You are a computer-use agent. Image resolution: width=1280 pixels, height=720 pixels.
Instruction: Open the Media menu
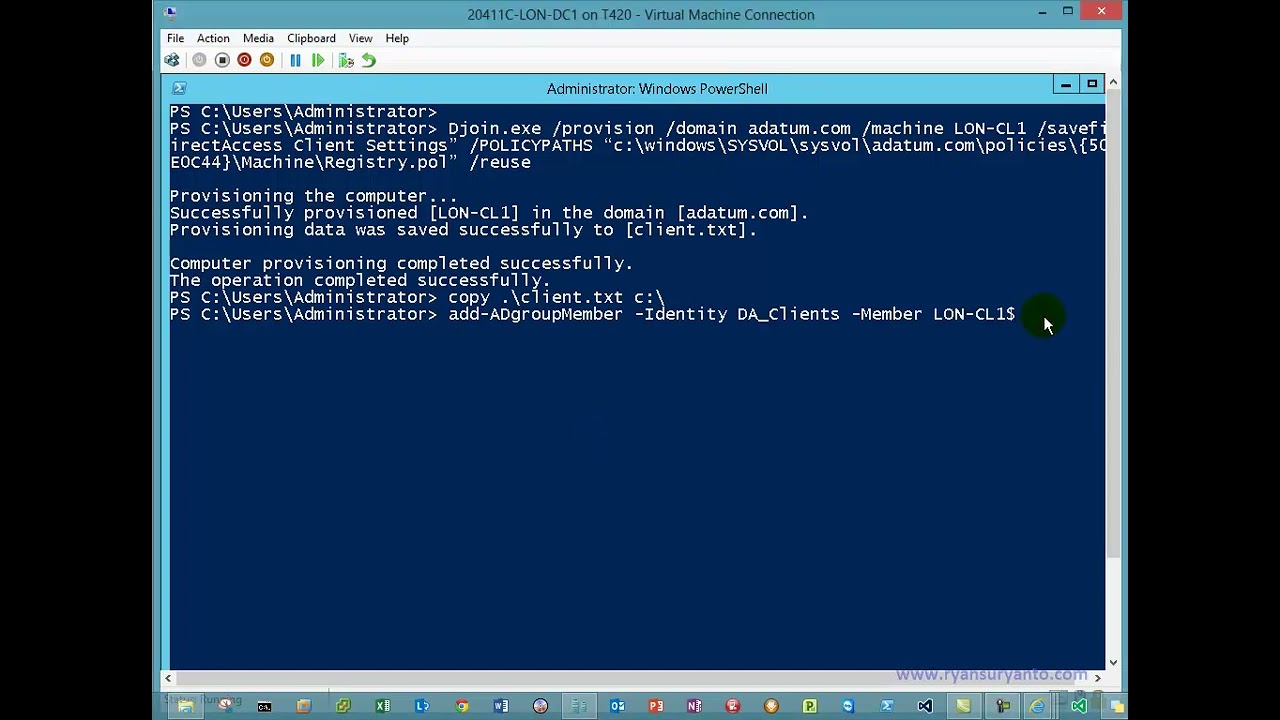click(x=258, y=38)
